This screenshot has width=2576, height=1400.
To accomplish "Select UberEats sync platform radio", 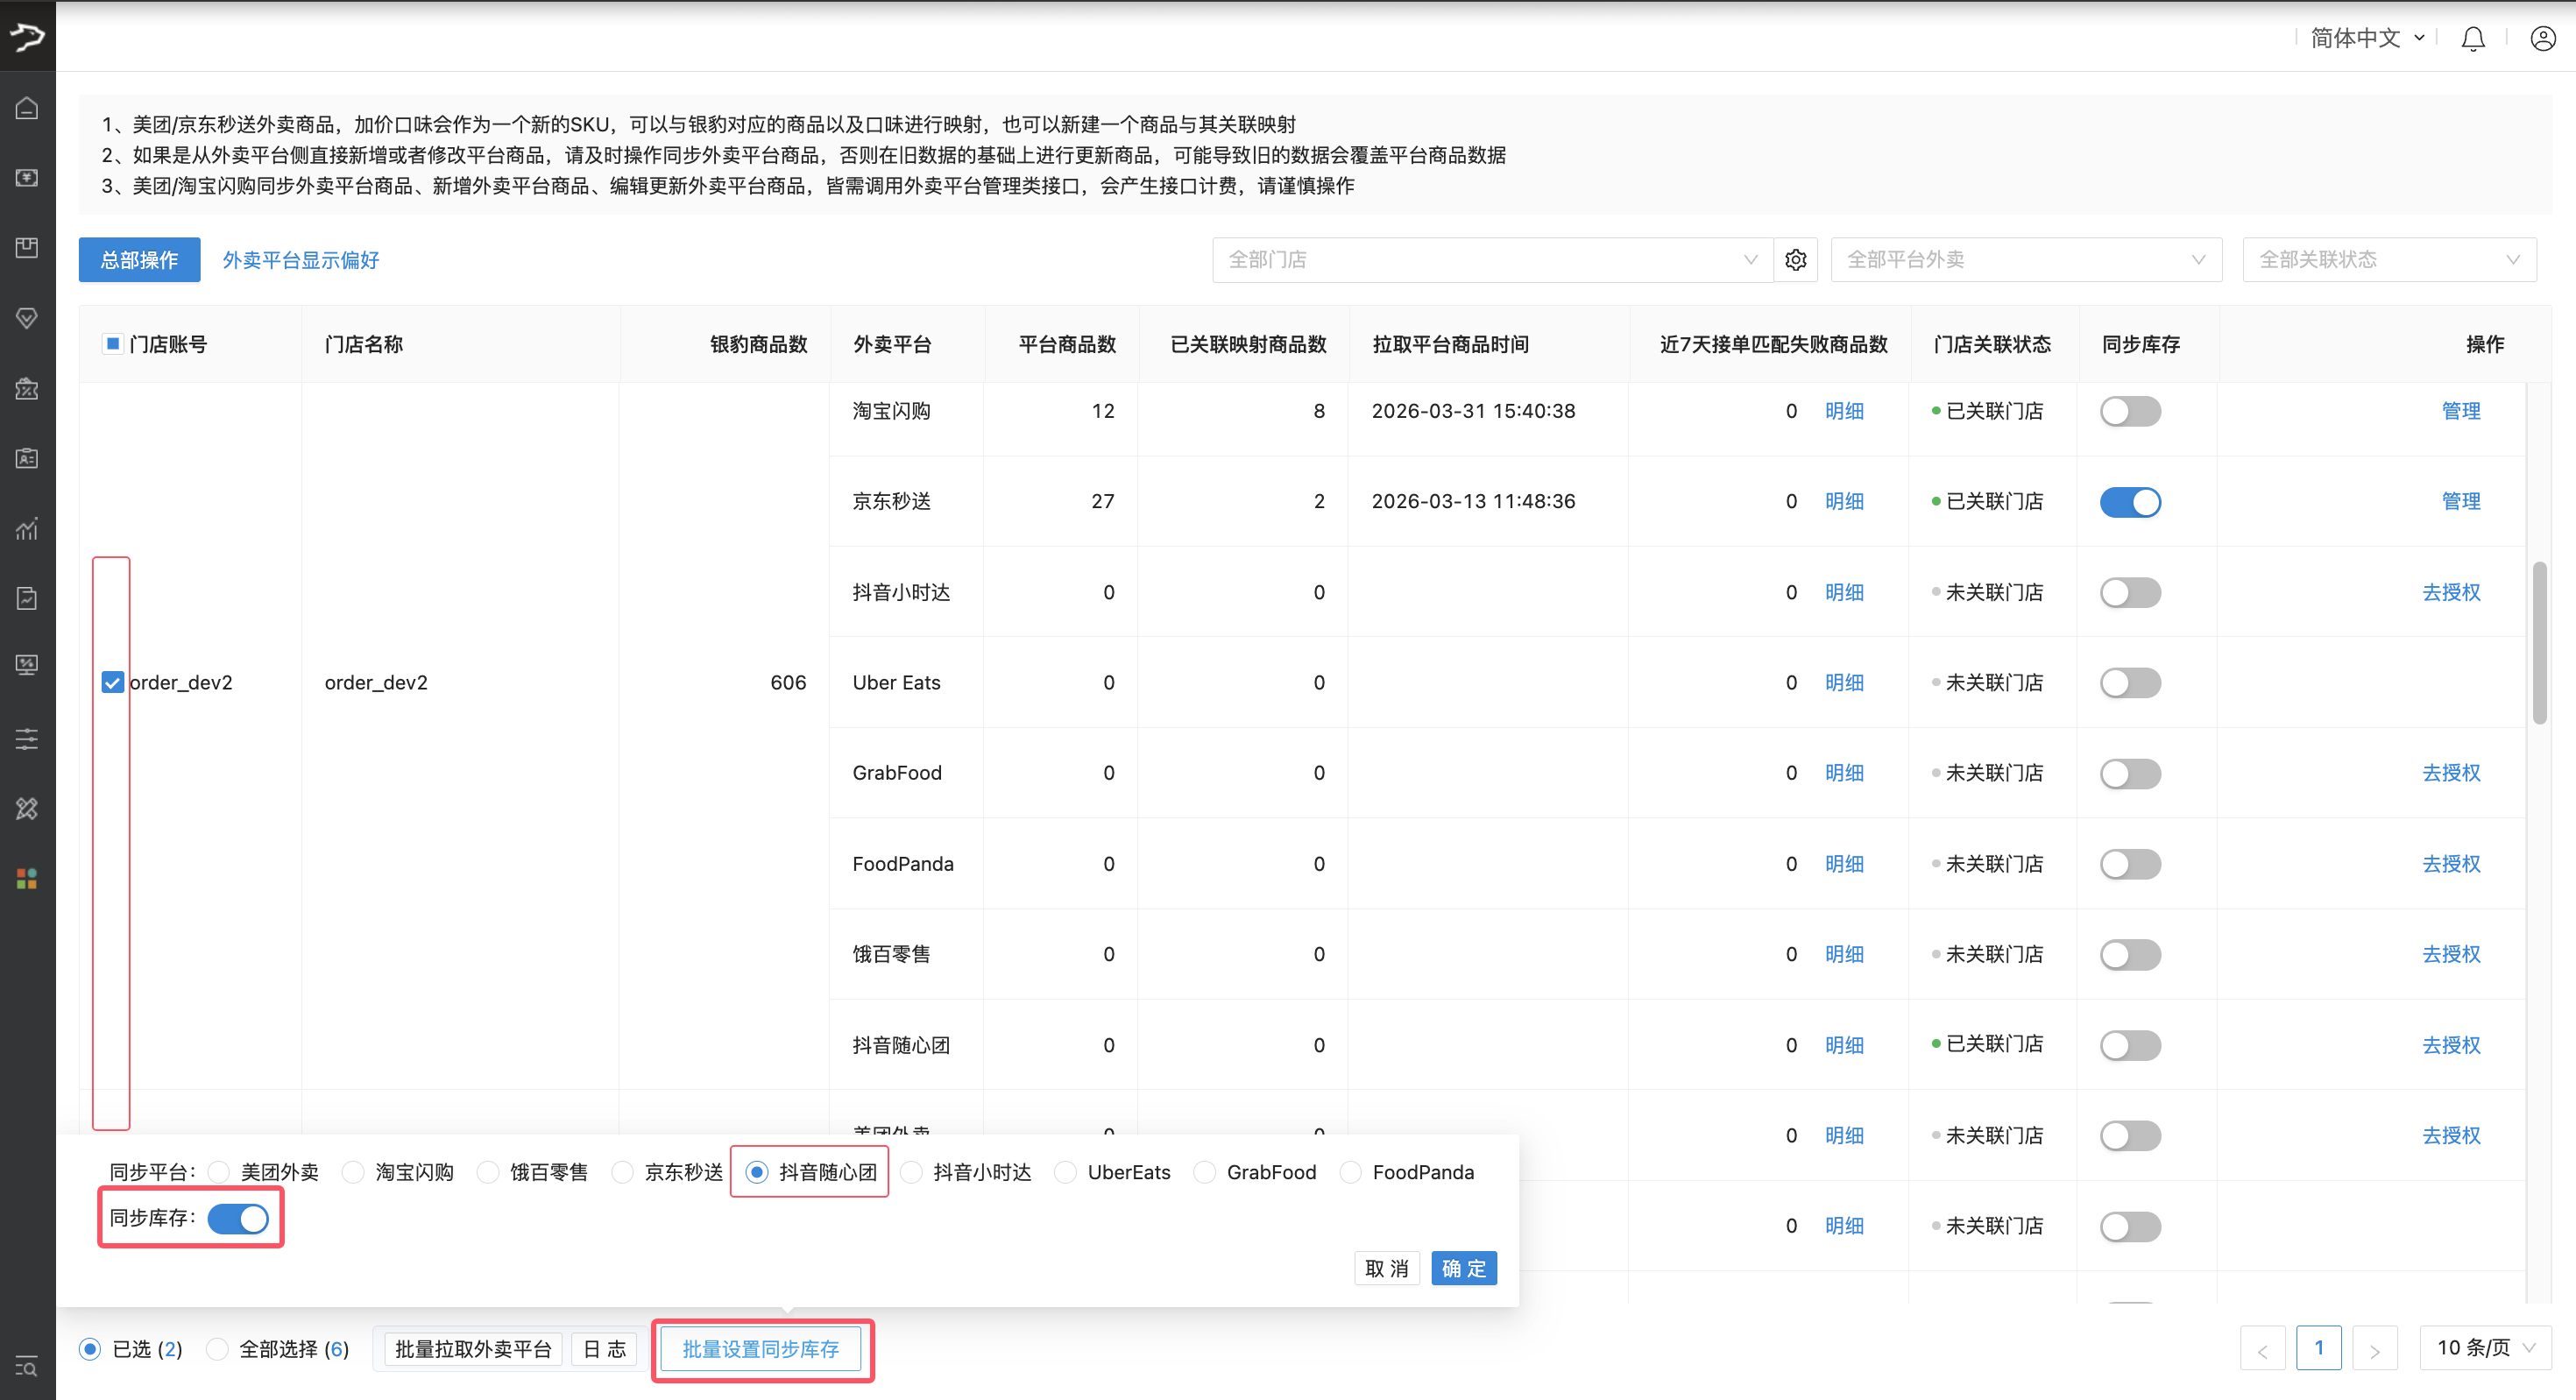I will pos(1066,1172).
